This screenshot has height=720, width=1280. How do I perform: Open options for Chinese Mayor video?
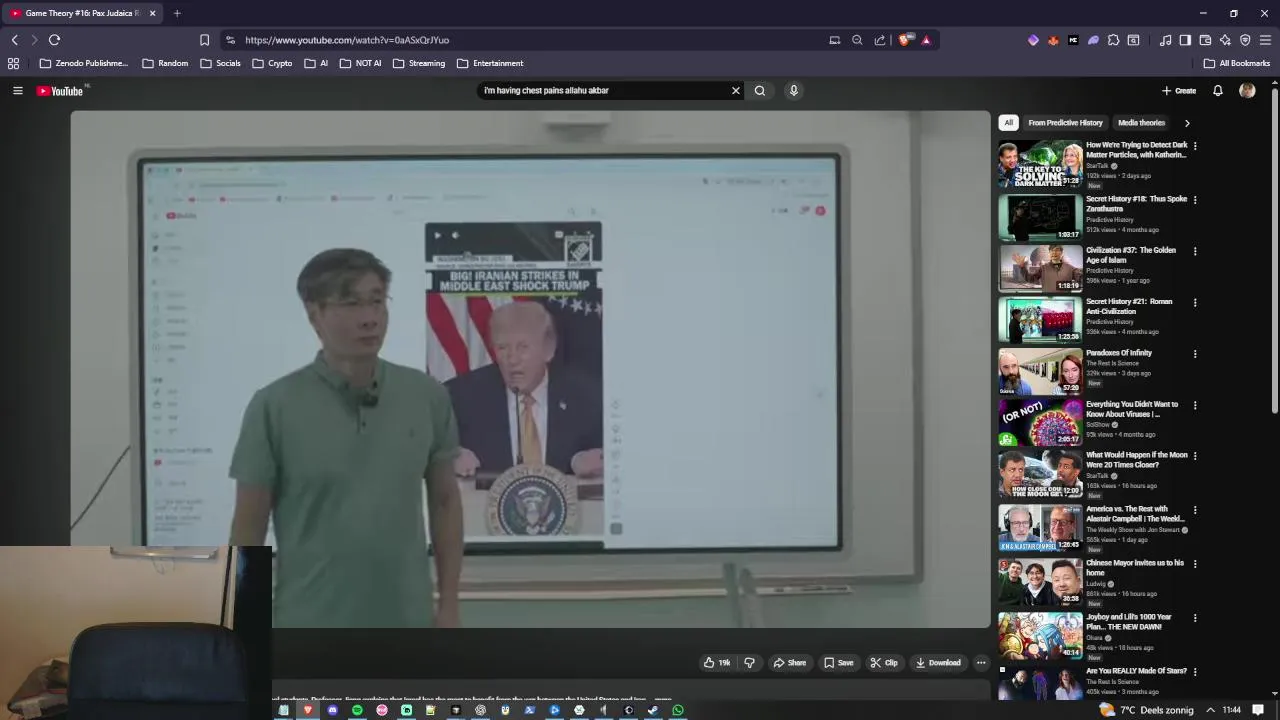point(1195,564)
